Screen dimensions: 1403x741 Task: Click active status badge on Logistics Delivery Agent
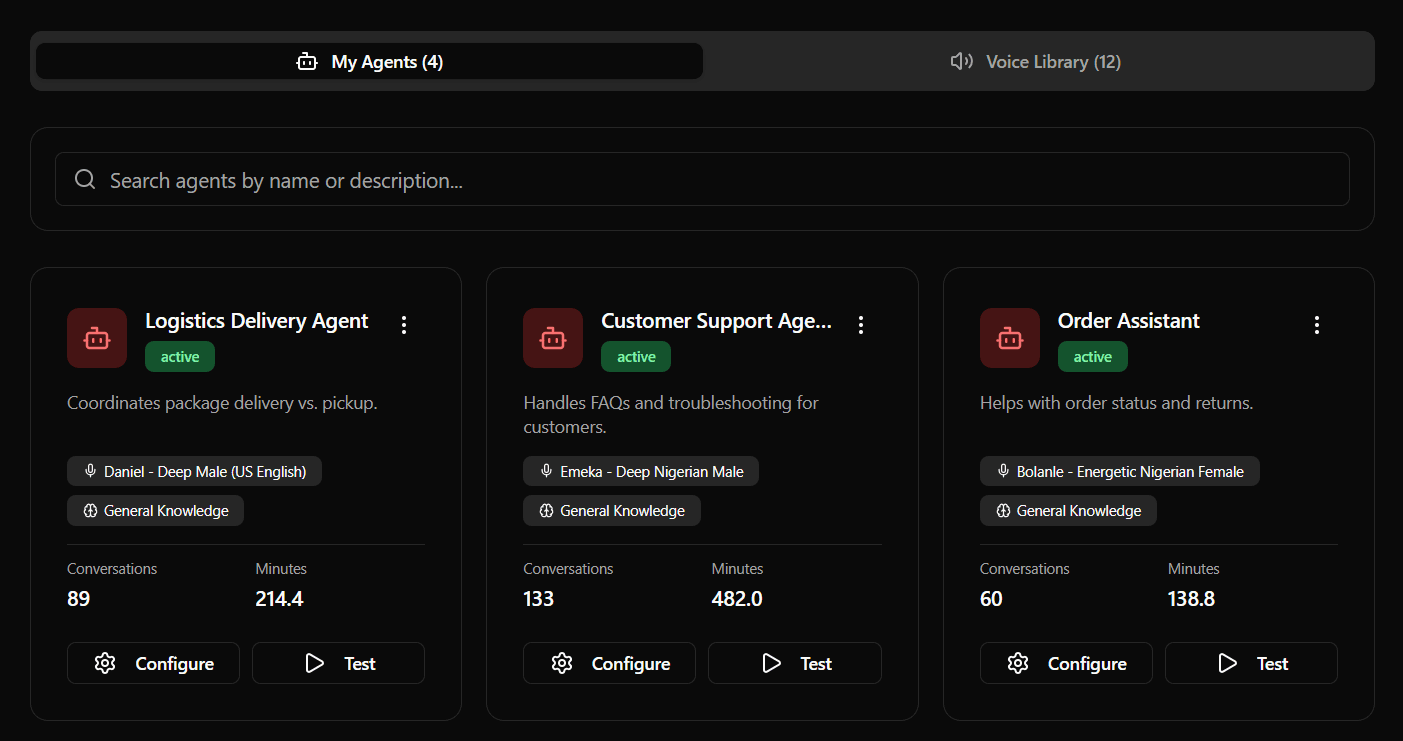180,357
